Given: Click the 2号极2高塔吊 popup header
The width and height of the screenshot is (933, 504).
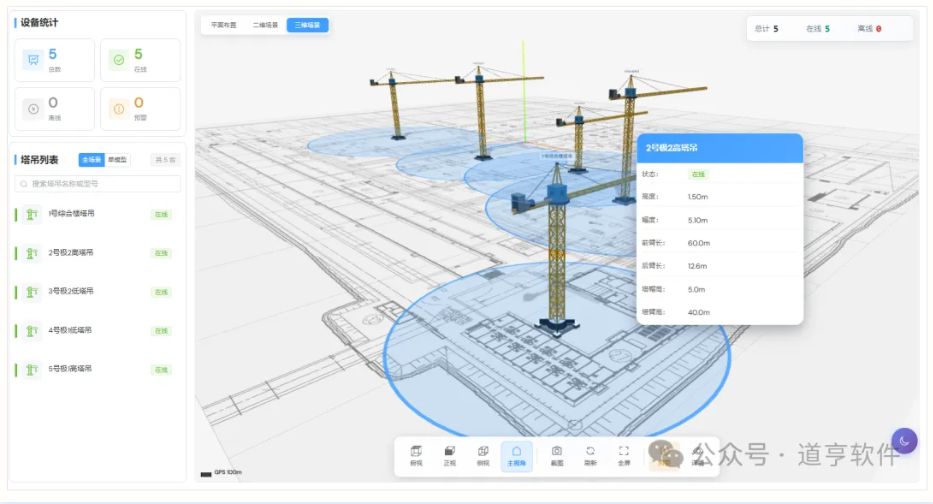Looking at the screenshot, I should [x=720, y=148].
